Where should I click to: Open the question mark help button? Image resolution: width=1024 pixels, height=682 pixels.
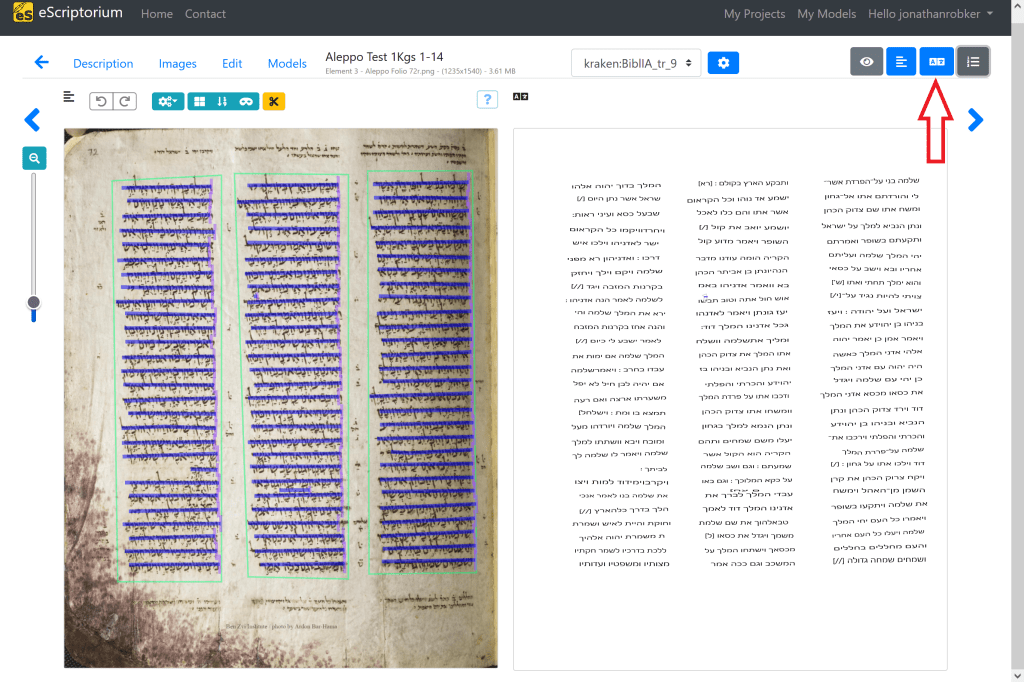click(x=487, y=99)
